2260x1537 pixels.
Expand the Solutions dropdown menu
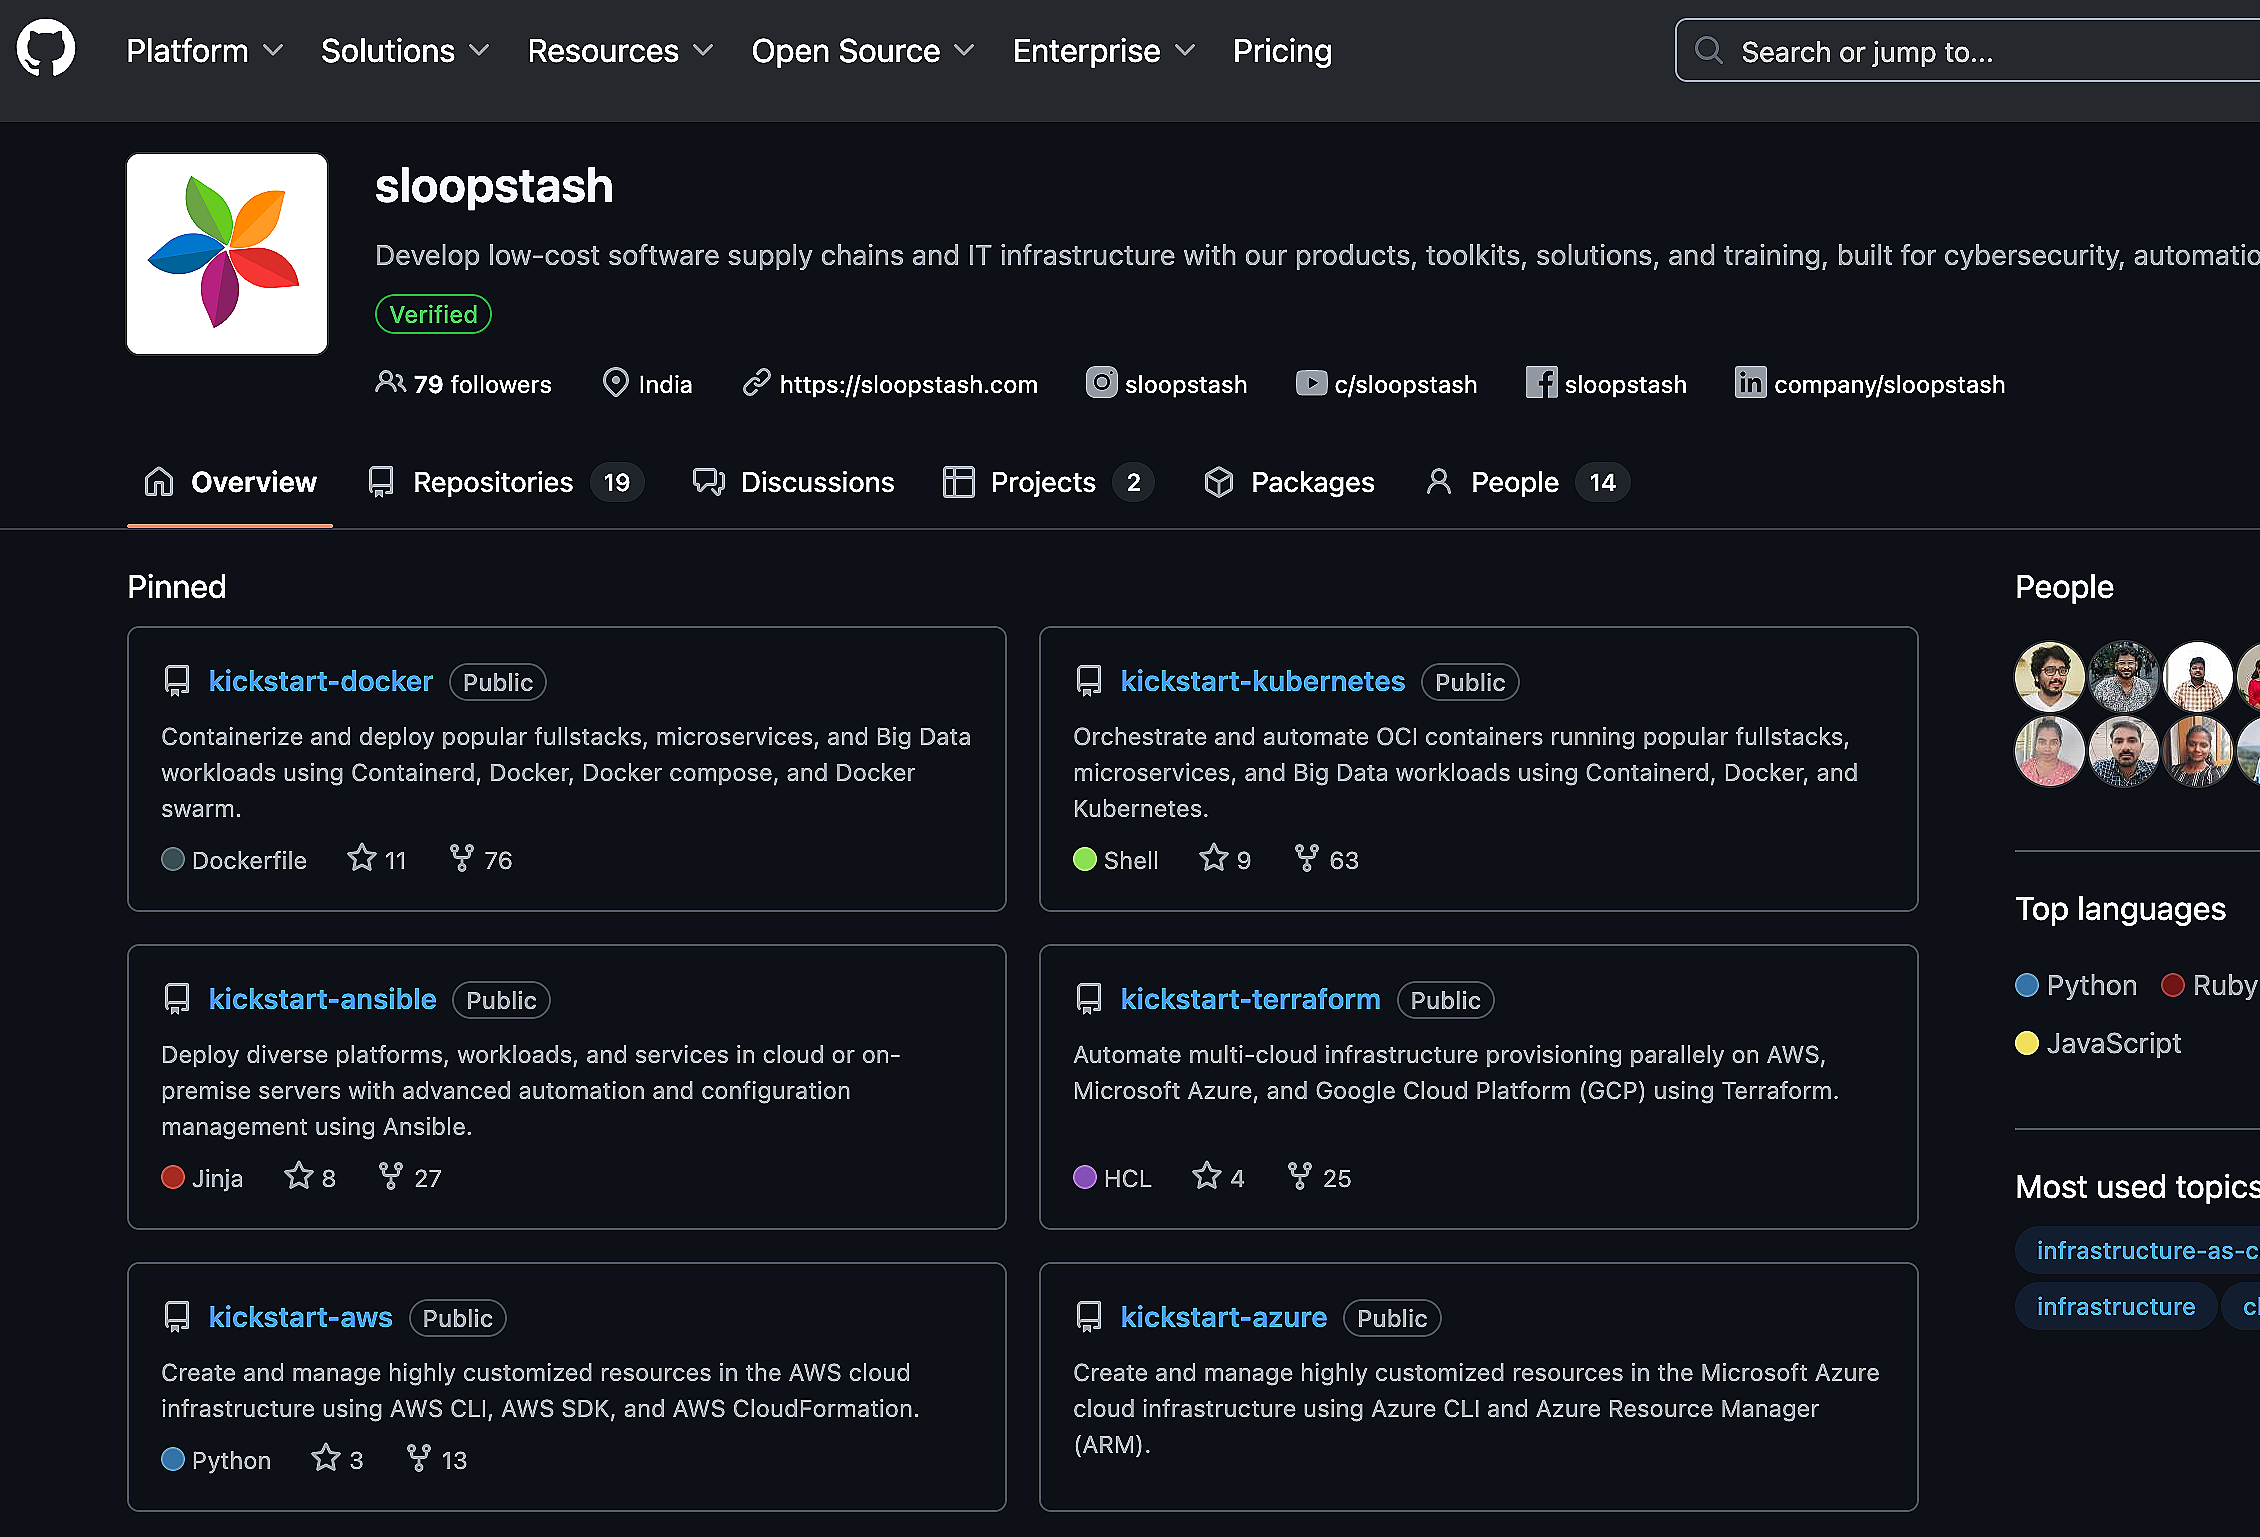(405, 51)
